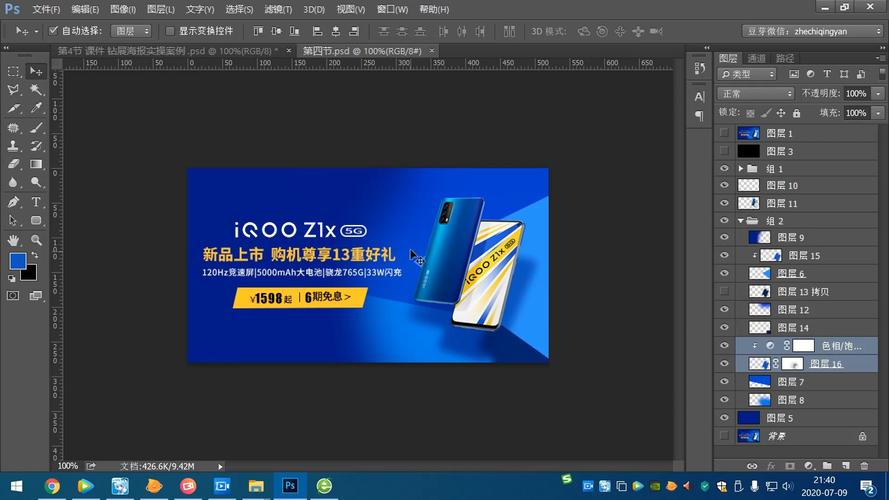Toggle Quick Mask mode
The height and width of the screenshot is (500, 889).
pos(13,295)
